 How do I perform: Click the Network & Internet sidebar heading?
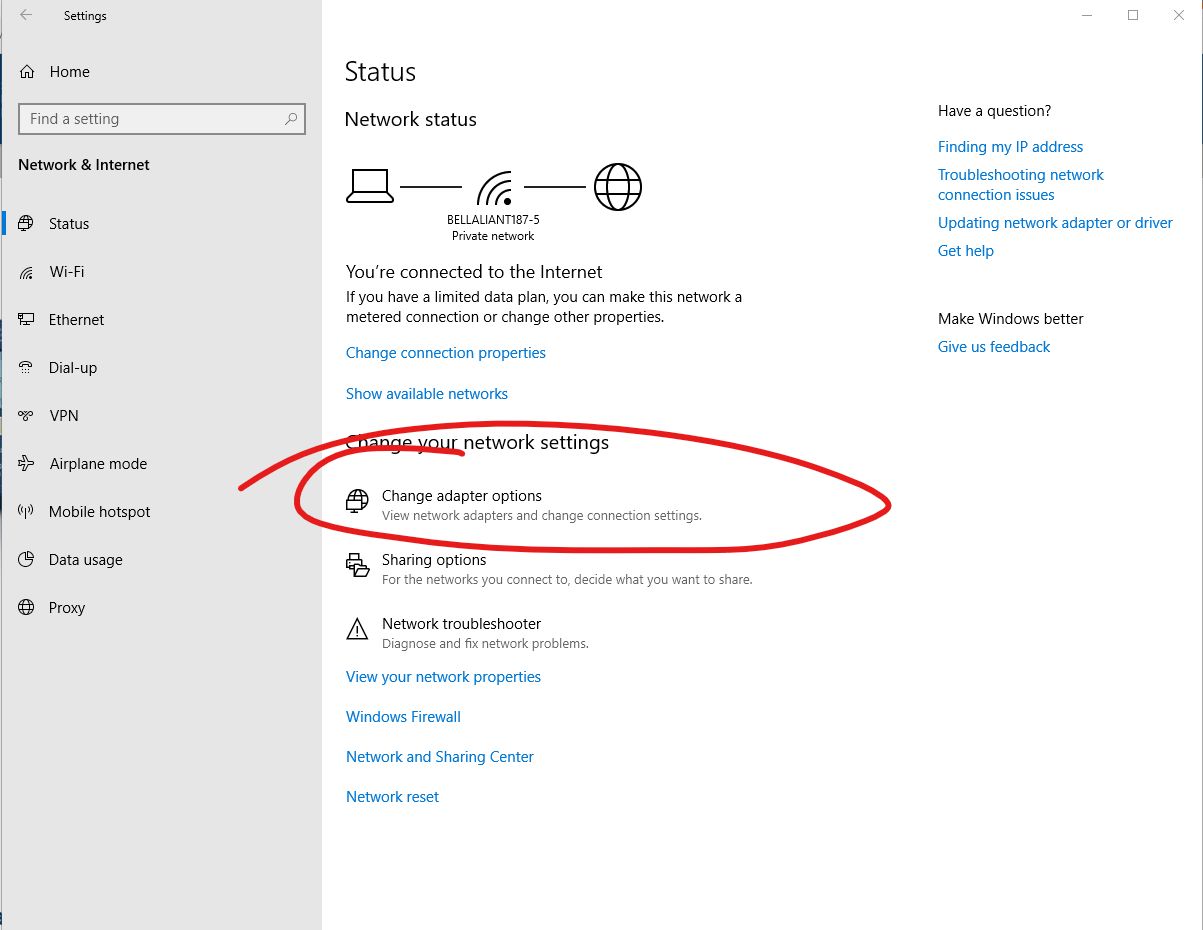pos(84,165)
